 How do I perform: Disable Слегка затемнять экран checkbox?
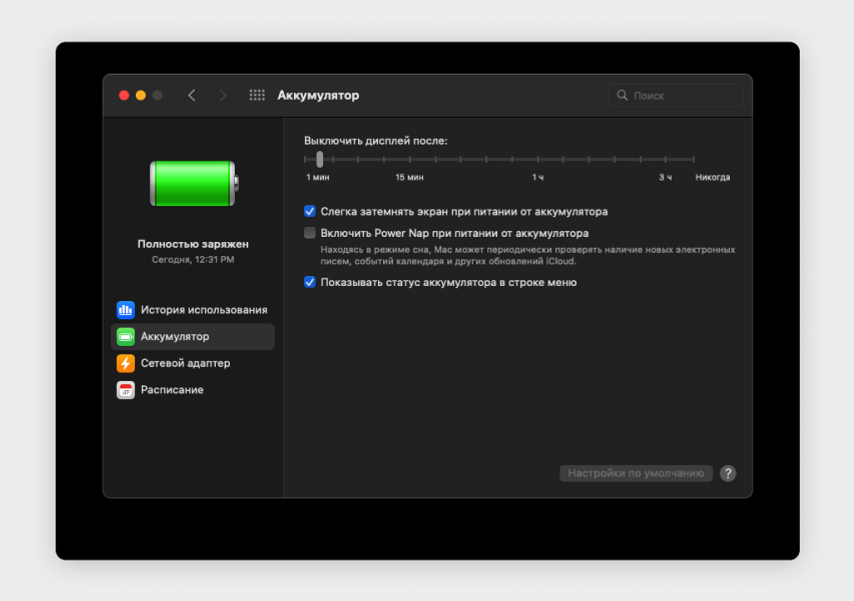[309, 211]
